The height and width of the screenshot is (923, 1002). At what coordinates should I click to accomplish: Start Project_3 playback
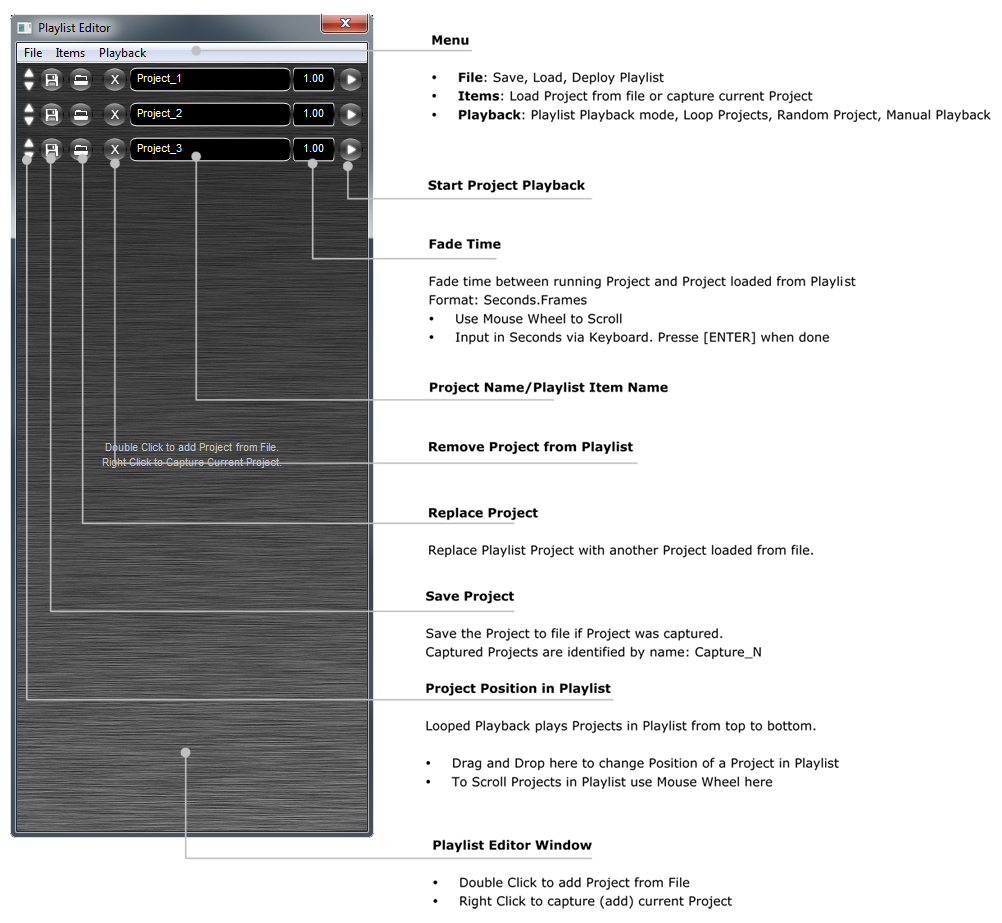(350, 149)
